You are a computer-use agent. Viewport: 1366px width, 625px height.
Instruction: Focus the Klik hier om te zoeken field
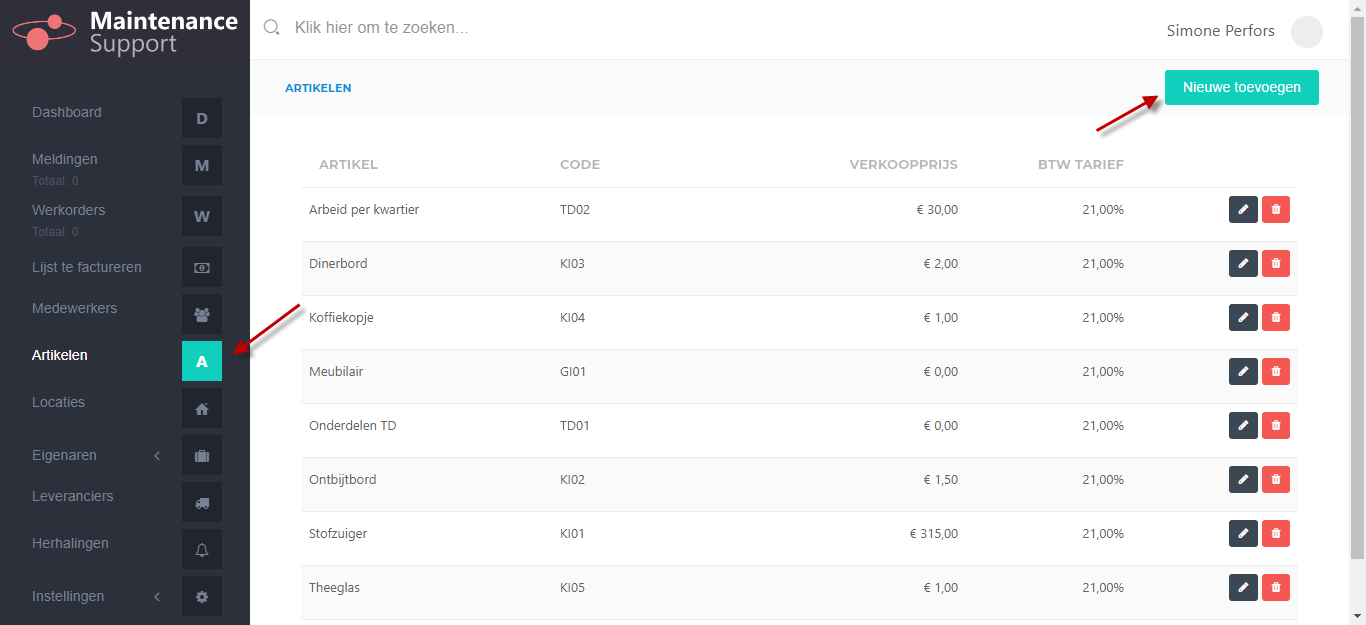[700, 28]
